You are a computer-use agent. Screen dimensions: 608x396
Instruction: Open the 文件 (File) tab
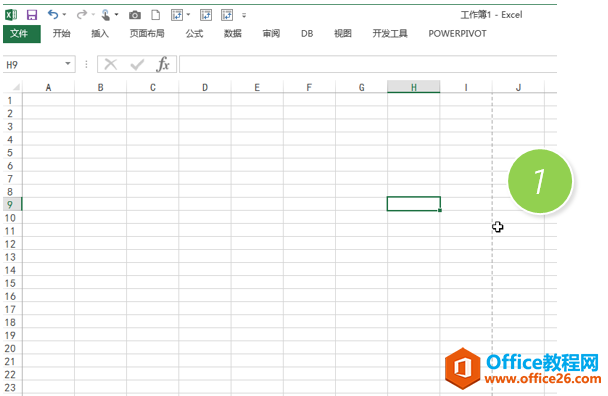tap(22, 34)
